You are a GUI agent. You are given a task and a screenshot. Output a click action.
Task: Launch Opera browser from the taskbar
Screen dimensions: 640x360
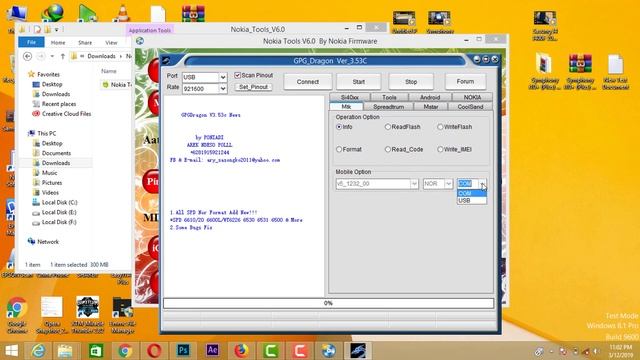click(154, 351)
